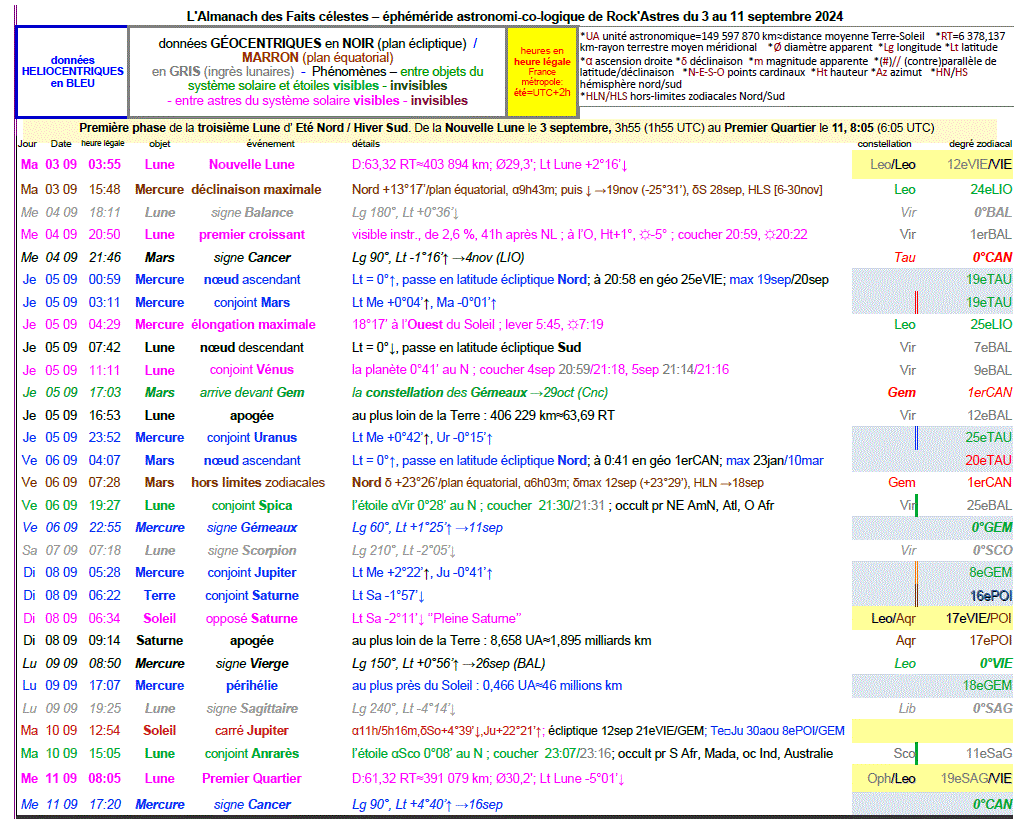Select the "16ePOI" zodiac degree cell

coord(991,596)
